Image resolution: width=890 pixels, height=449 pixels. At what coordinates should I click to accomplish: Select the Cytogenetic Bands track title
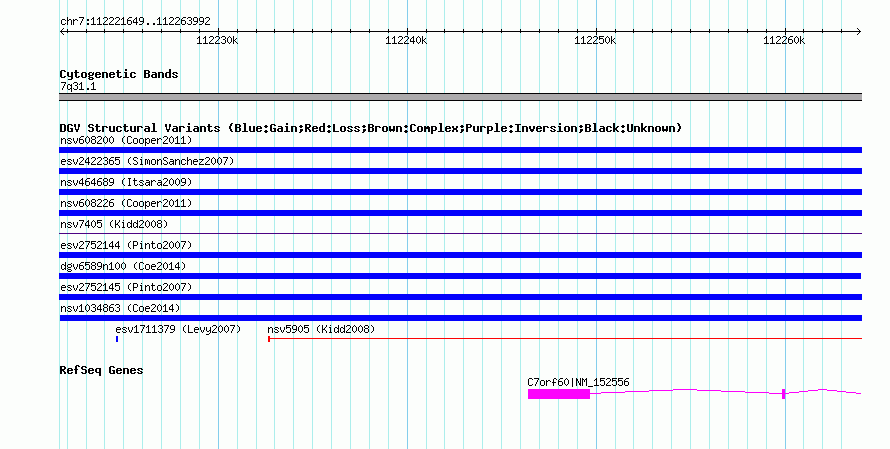(x=119, y=74)
